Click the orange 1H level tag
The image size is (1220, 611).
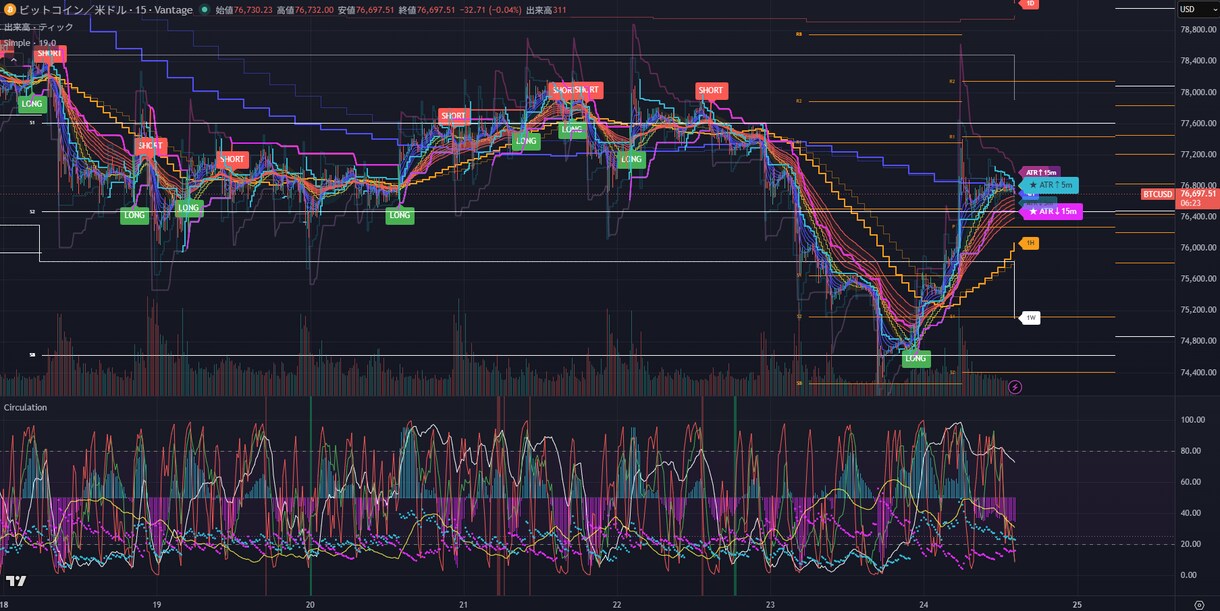pos(1030,243)
